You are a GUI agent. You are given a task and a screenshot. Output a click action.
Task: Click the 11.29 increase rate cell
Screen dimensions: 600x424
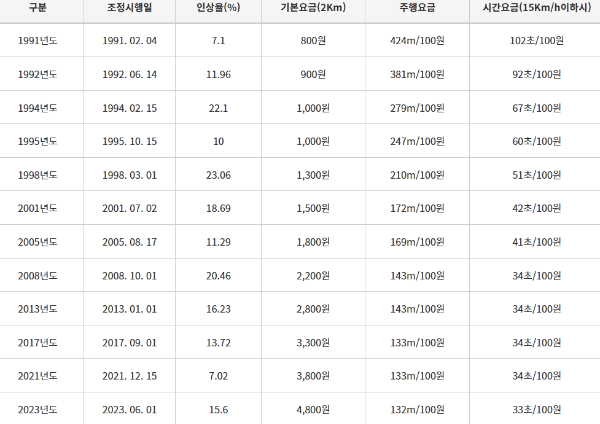click(x=218, y=242)
